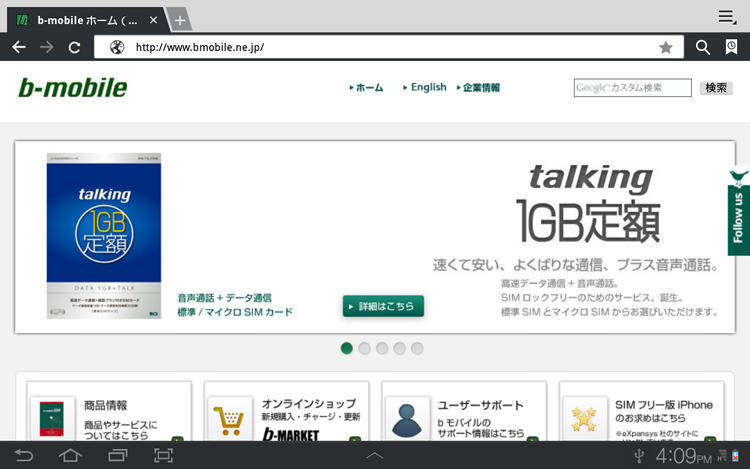Select second carousel dot
The image size is (750, 469).
point(364,349)
